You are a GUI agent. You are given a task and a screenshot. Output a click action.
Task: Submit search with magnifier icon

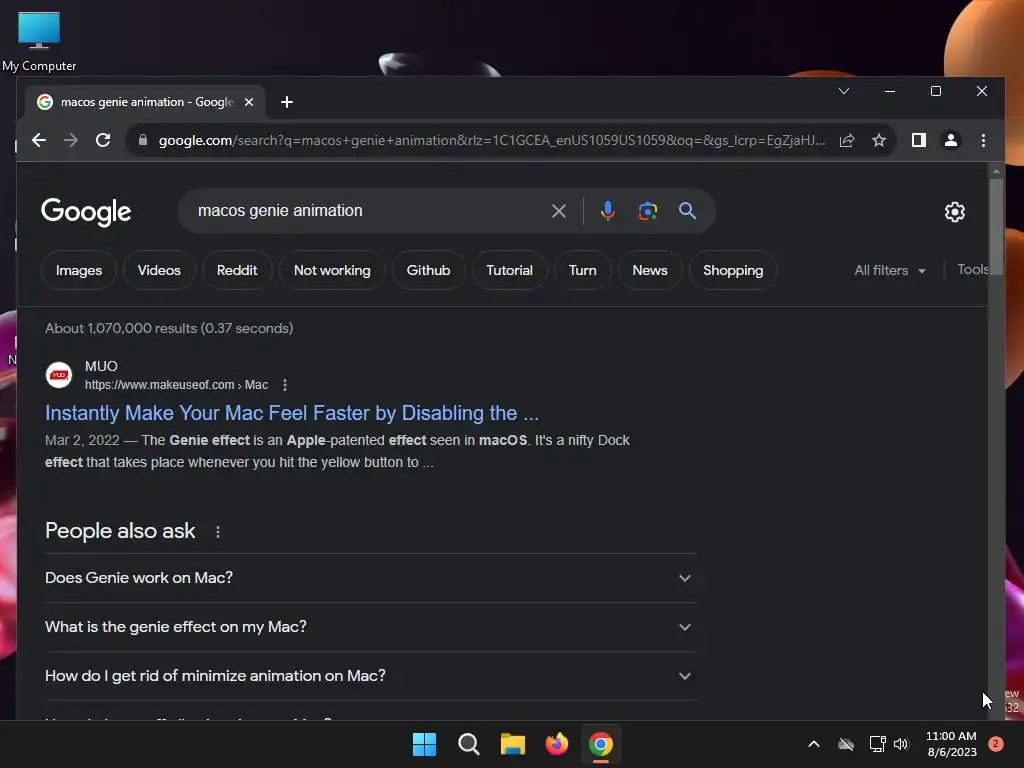point(687,211)
